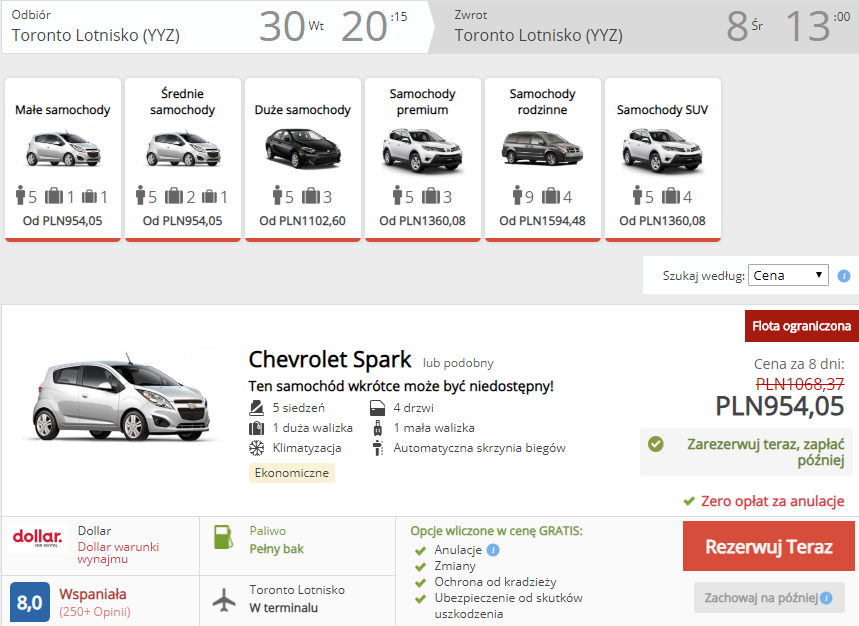The image size is (859, 626).
Task: Click the gearshift icon for automatic transmission
Action: [x=377, y=448]
